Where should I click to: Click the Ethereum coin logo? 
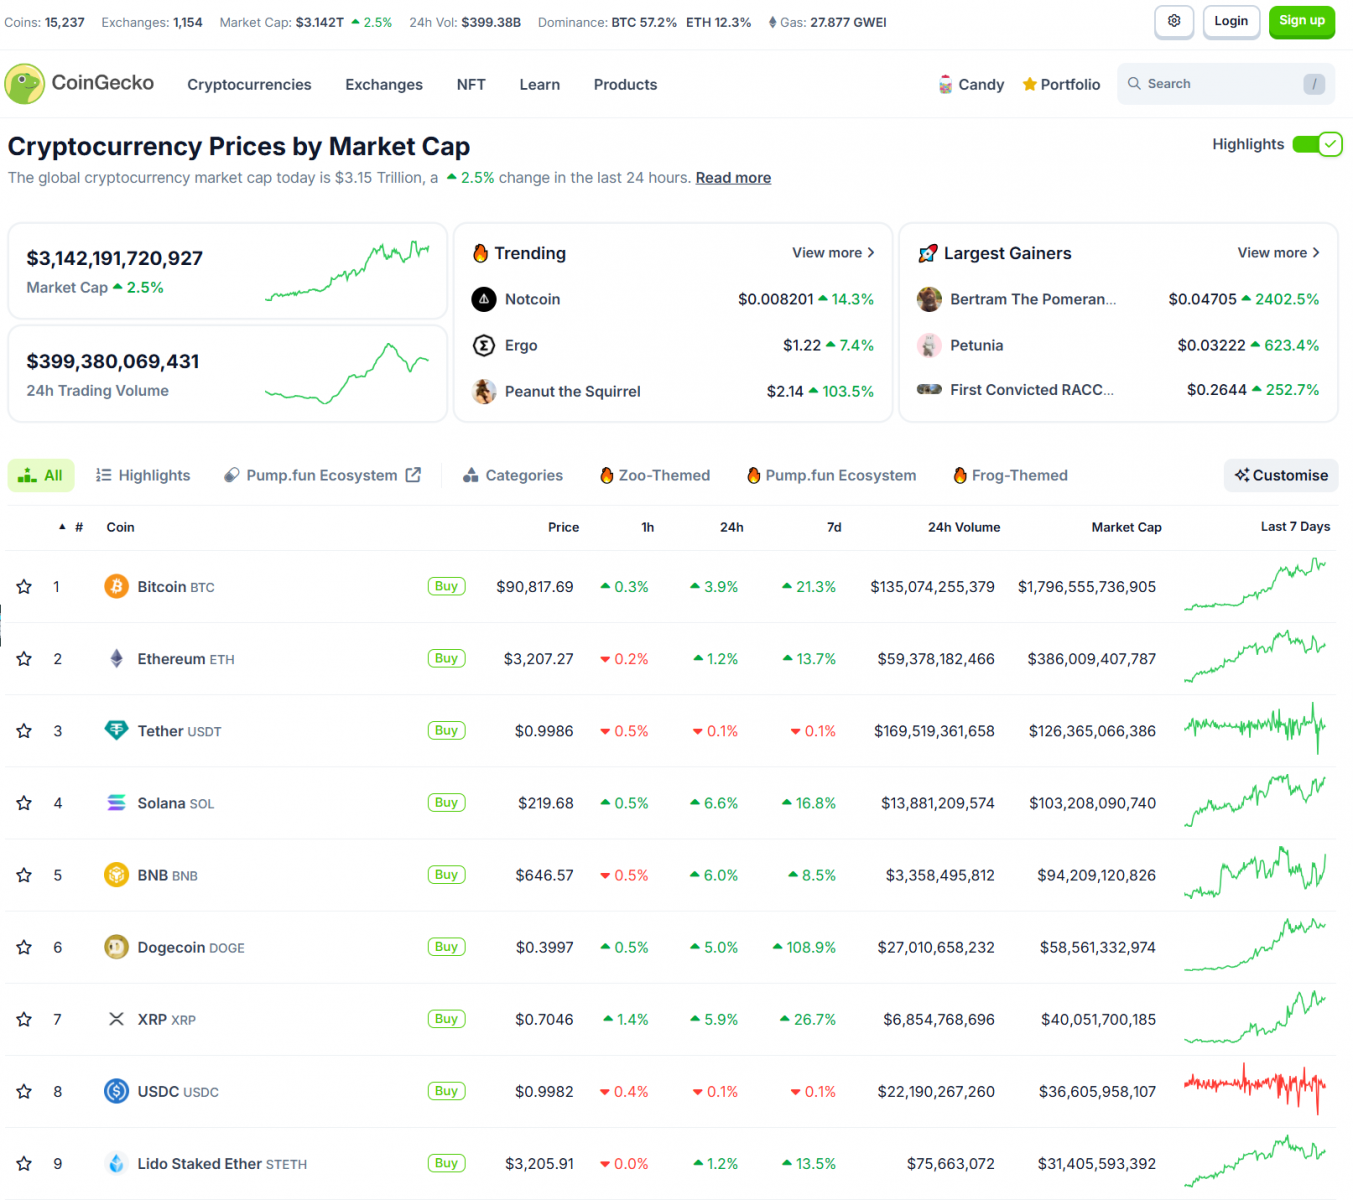pyautogui.click(x=116, y=658)
